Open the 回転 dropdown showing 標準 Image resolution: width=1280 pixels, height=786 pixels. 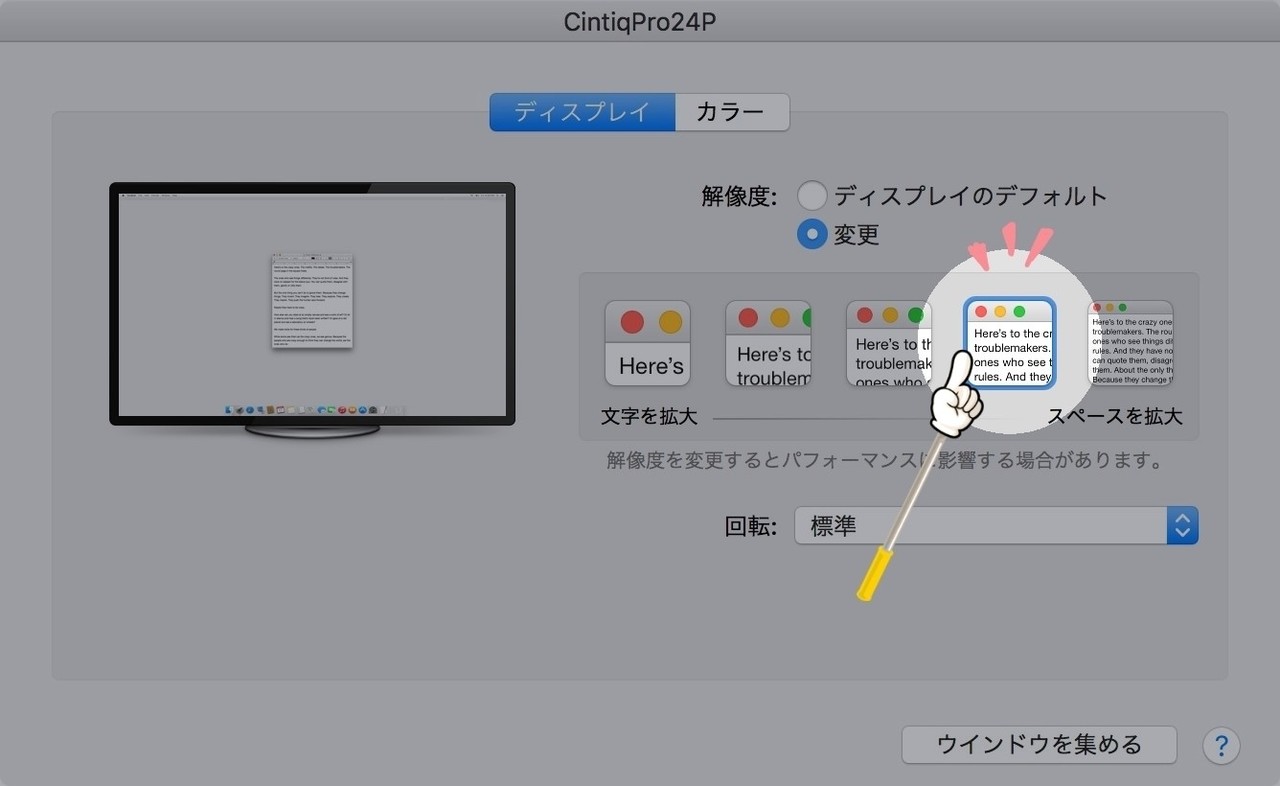980,526
